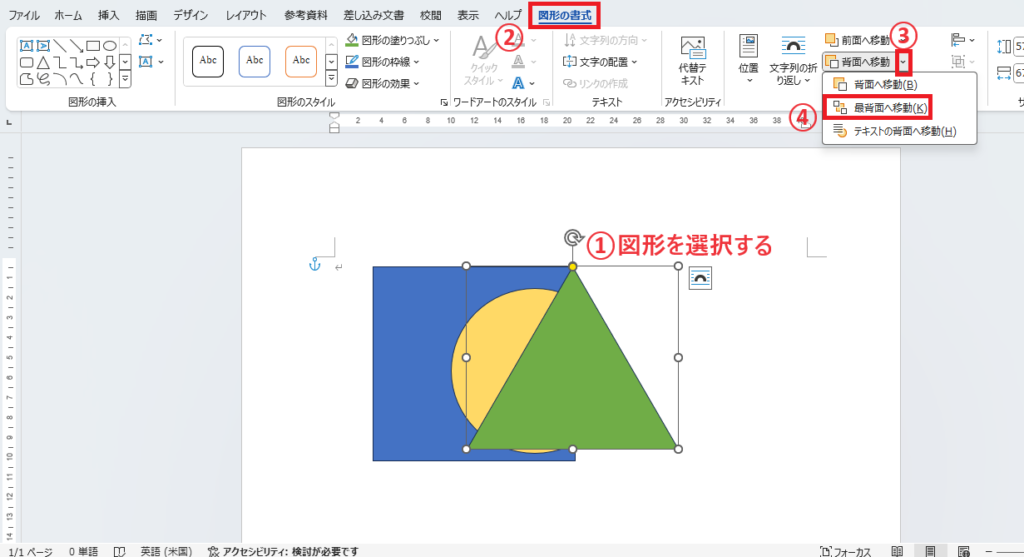Click アクセシビリティ: 検討が必要です status
The width and height of the screenshot is (1024, 557).
tap(283, 551)
